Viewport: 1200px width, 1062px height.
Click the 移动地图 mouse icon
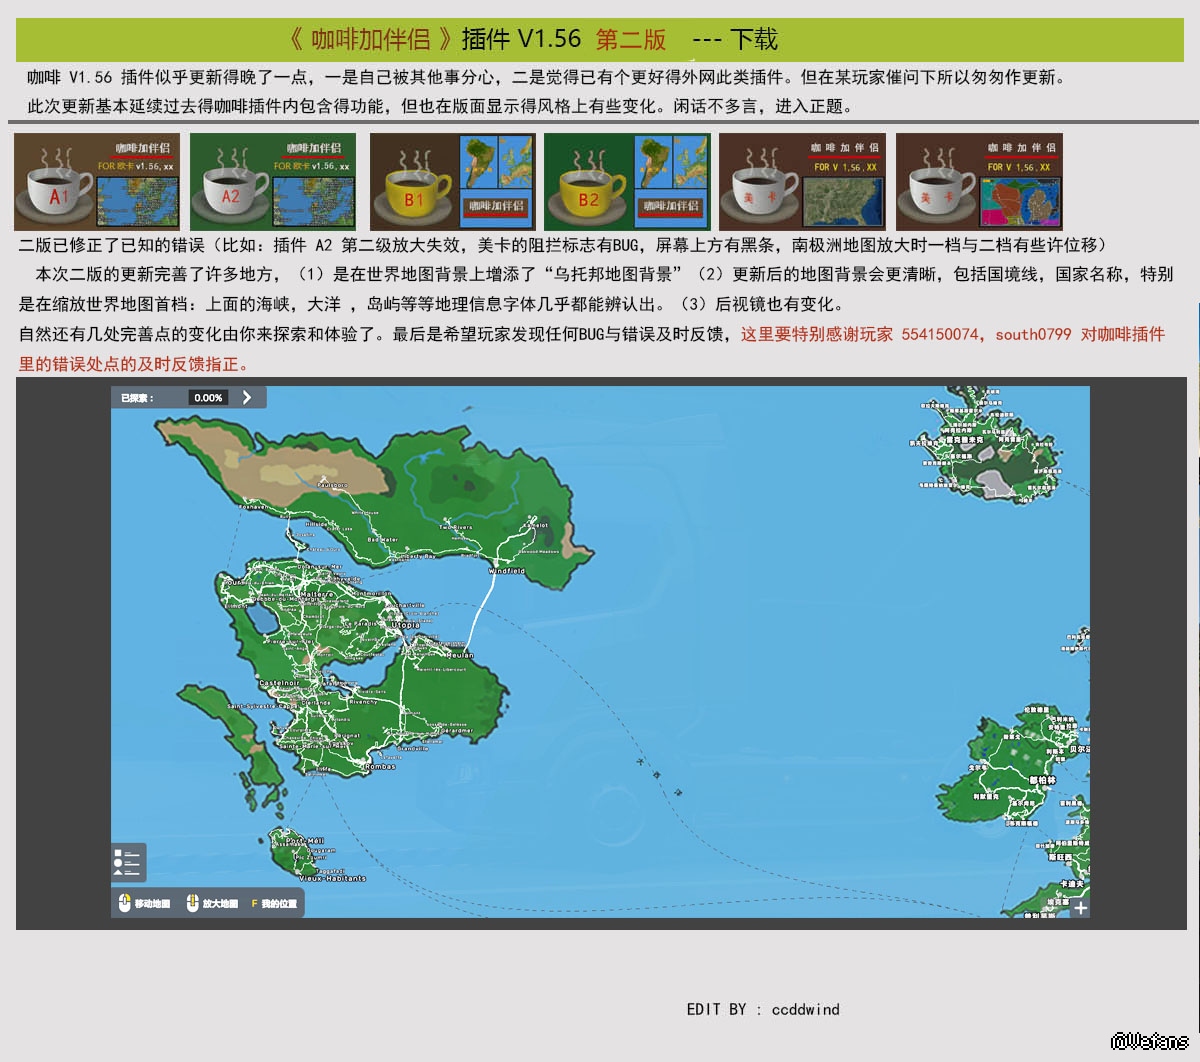coord(125,903)
